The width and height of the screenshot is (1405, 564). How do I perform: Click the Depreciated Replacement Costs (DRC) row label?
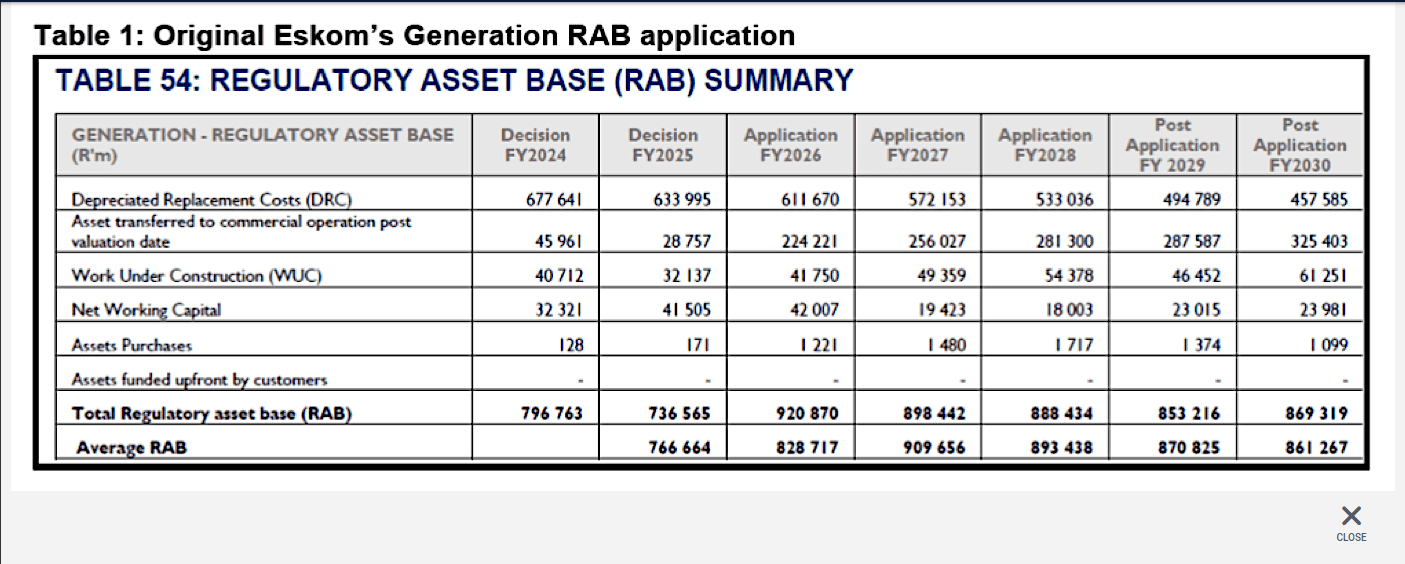click(x=212, y=199)
